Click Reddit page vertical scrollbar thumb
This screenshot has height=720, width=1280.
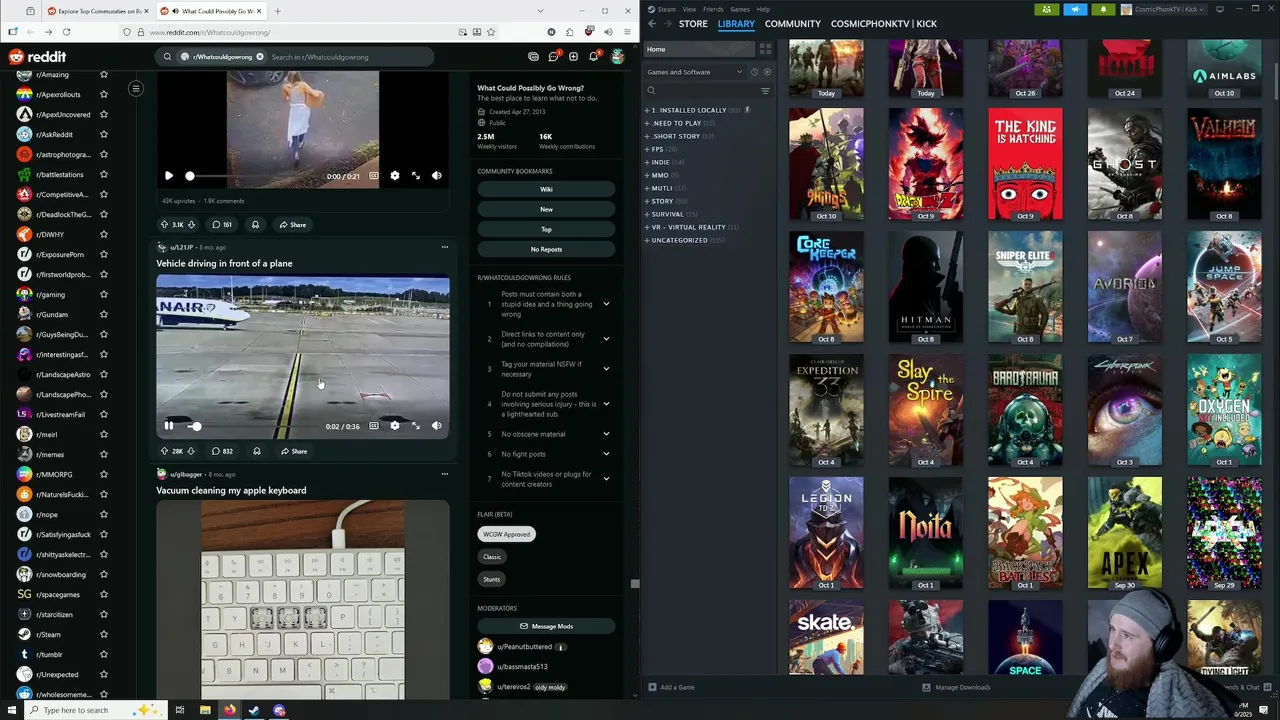click(x=634, y=583)
